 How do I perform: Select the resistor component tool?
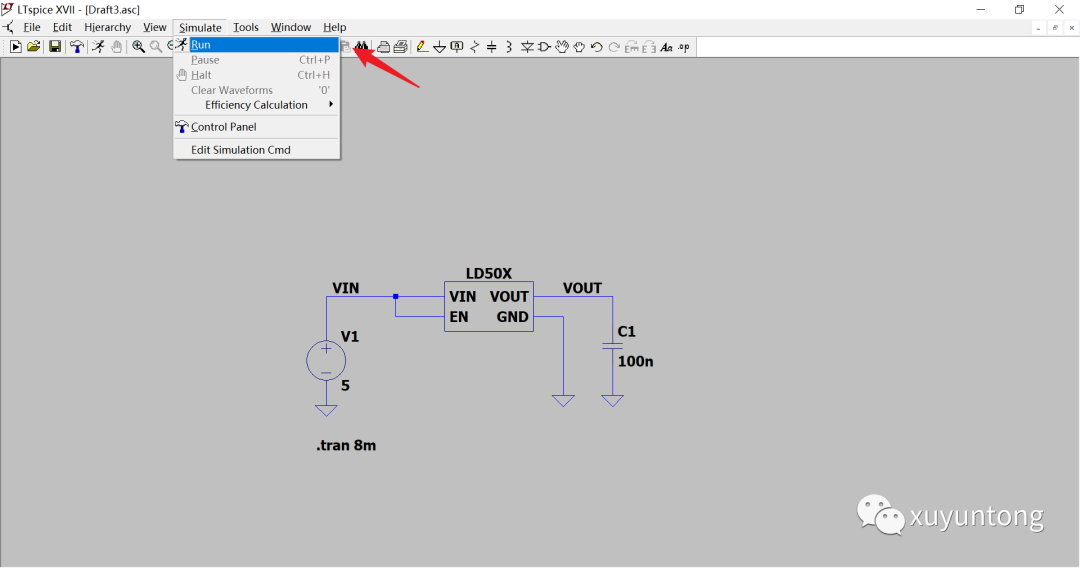click(475, 47)
